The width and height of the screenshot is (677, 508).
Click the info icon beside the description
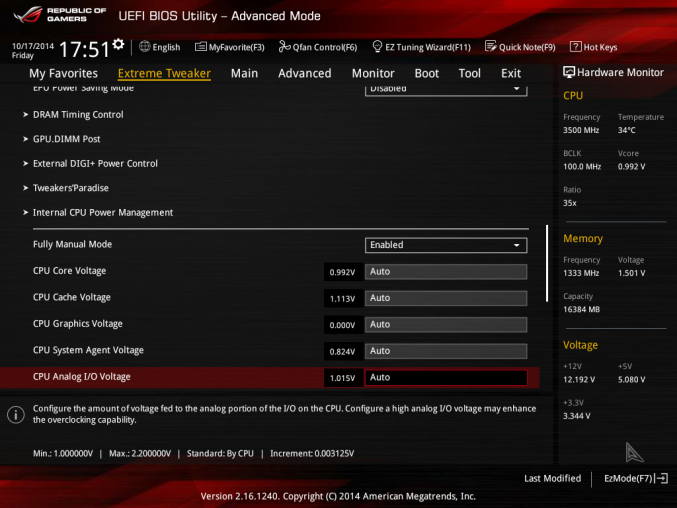[16, 415]
